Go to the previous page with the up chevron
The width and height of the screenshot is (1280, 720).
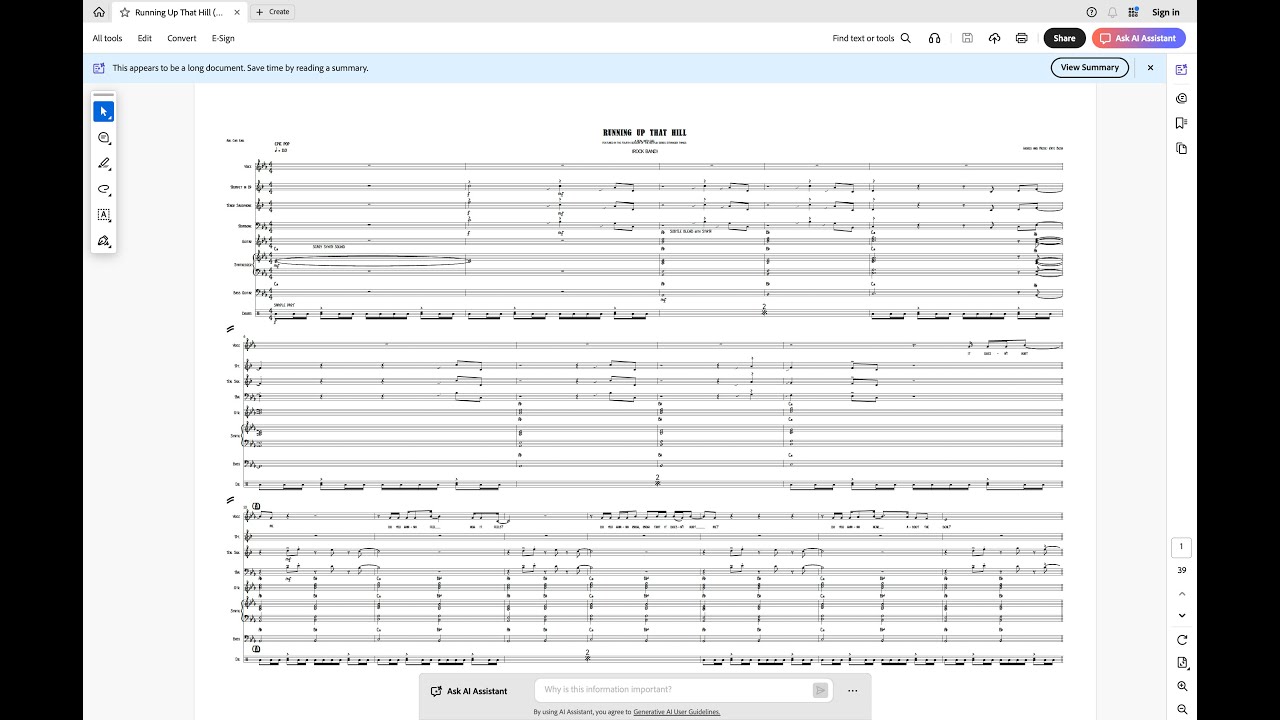coord(1182,594)
